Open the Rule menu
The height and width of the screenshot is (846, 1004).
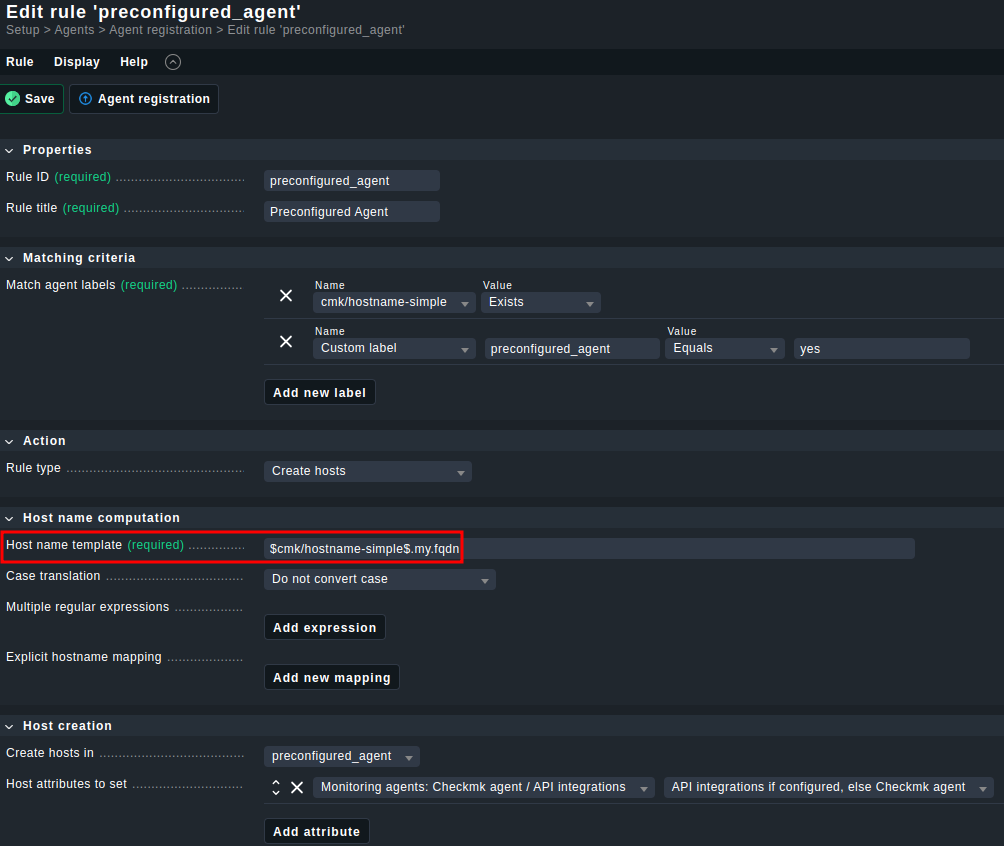(x=20, y=62)
